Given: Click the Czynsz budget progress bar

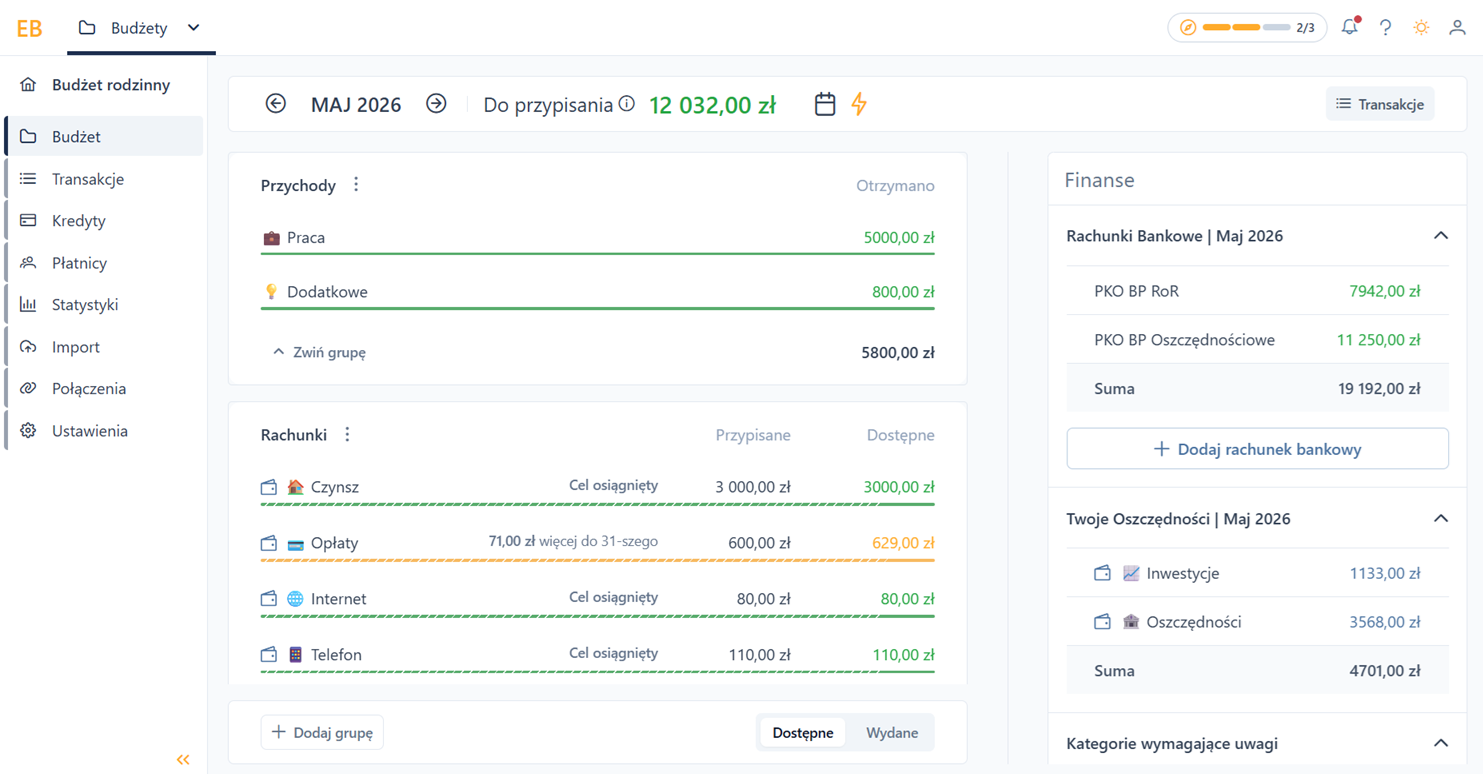Looking at the screenshot, I should (x=598, y=505).
